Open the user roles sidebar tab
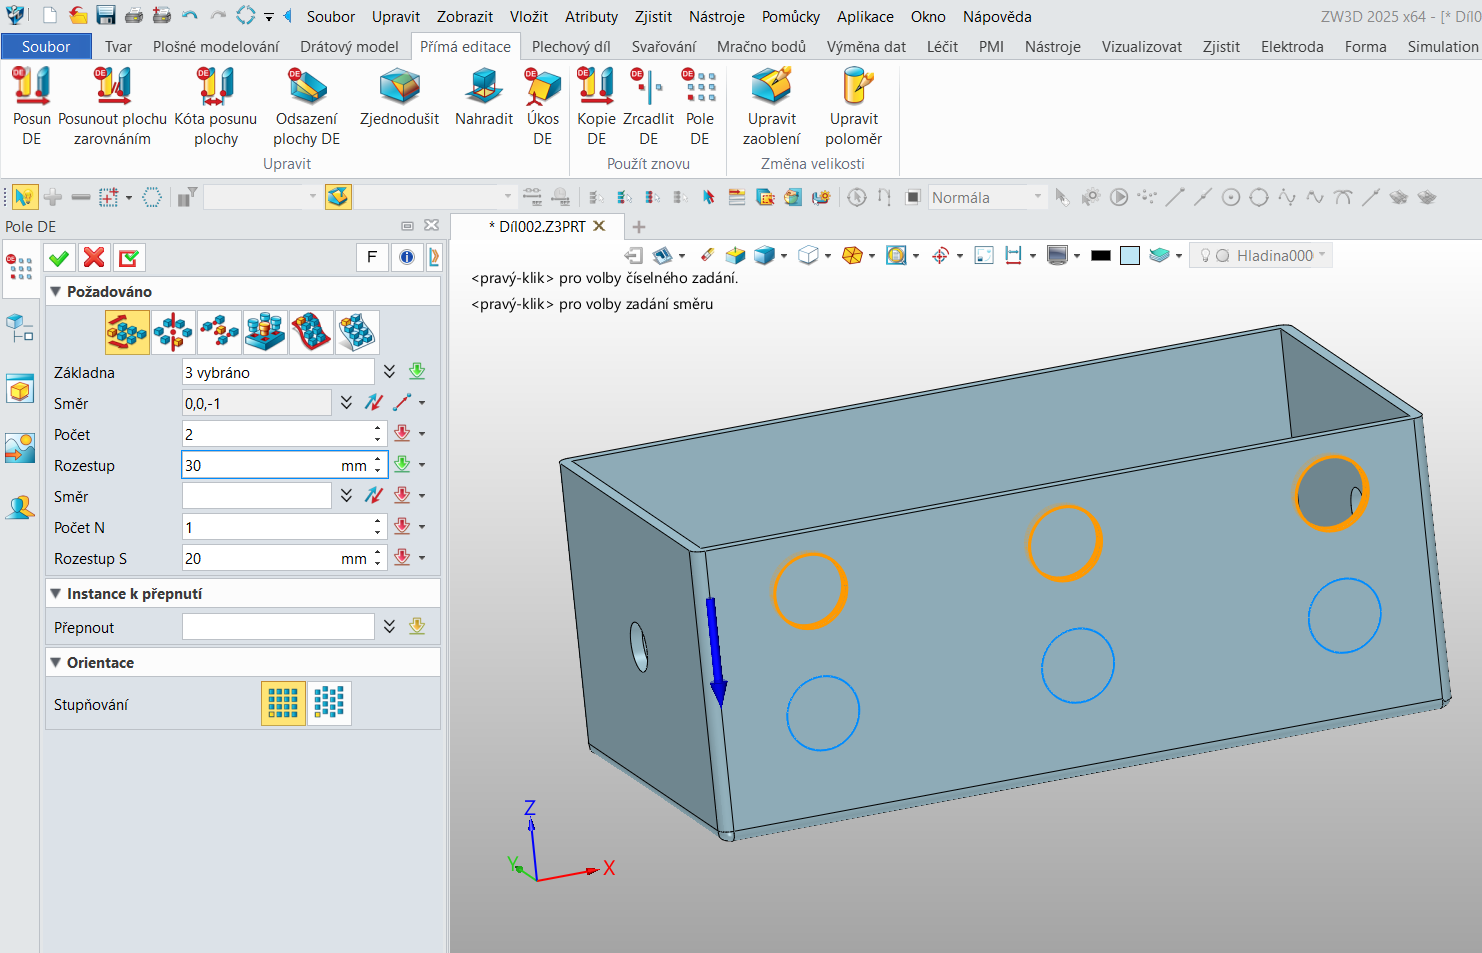Image resolution: width=1482 pixels, height=953 pixels. tap(20, 508)
